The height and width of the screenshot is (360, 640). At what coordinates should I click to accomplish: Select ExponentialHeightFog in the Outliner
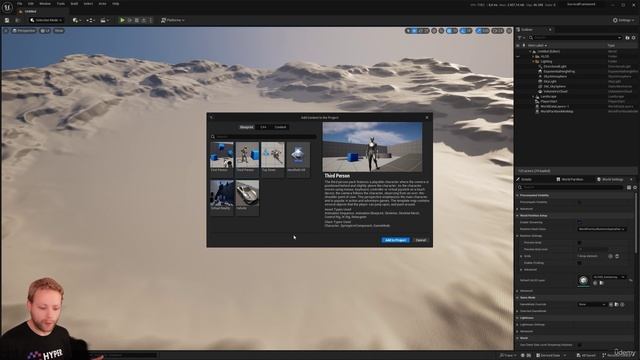coord(559,71)
